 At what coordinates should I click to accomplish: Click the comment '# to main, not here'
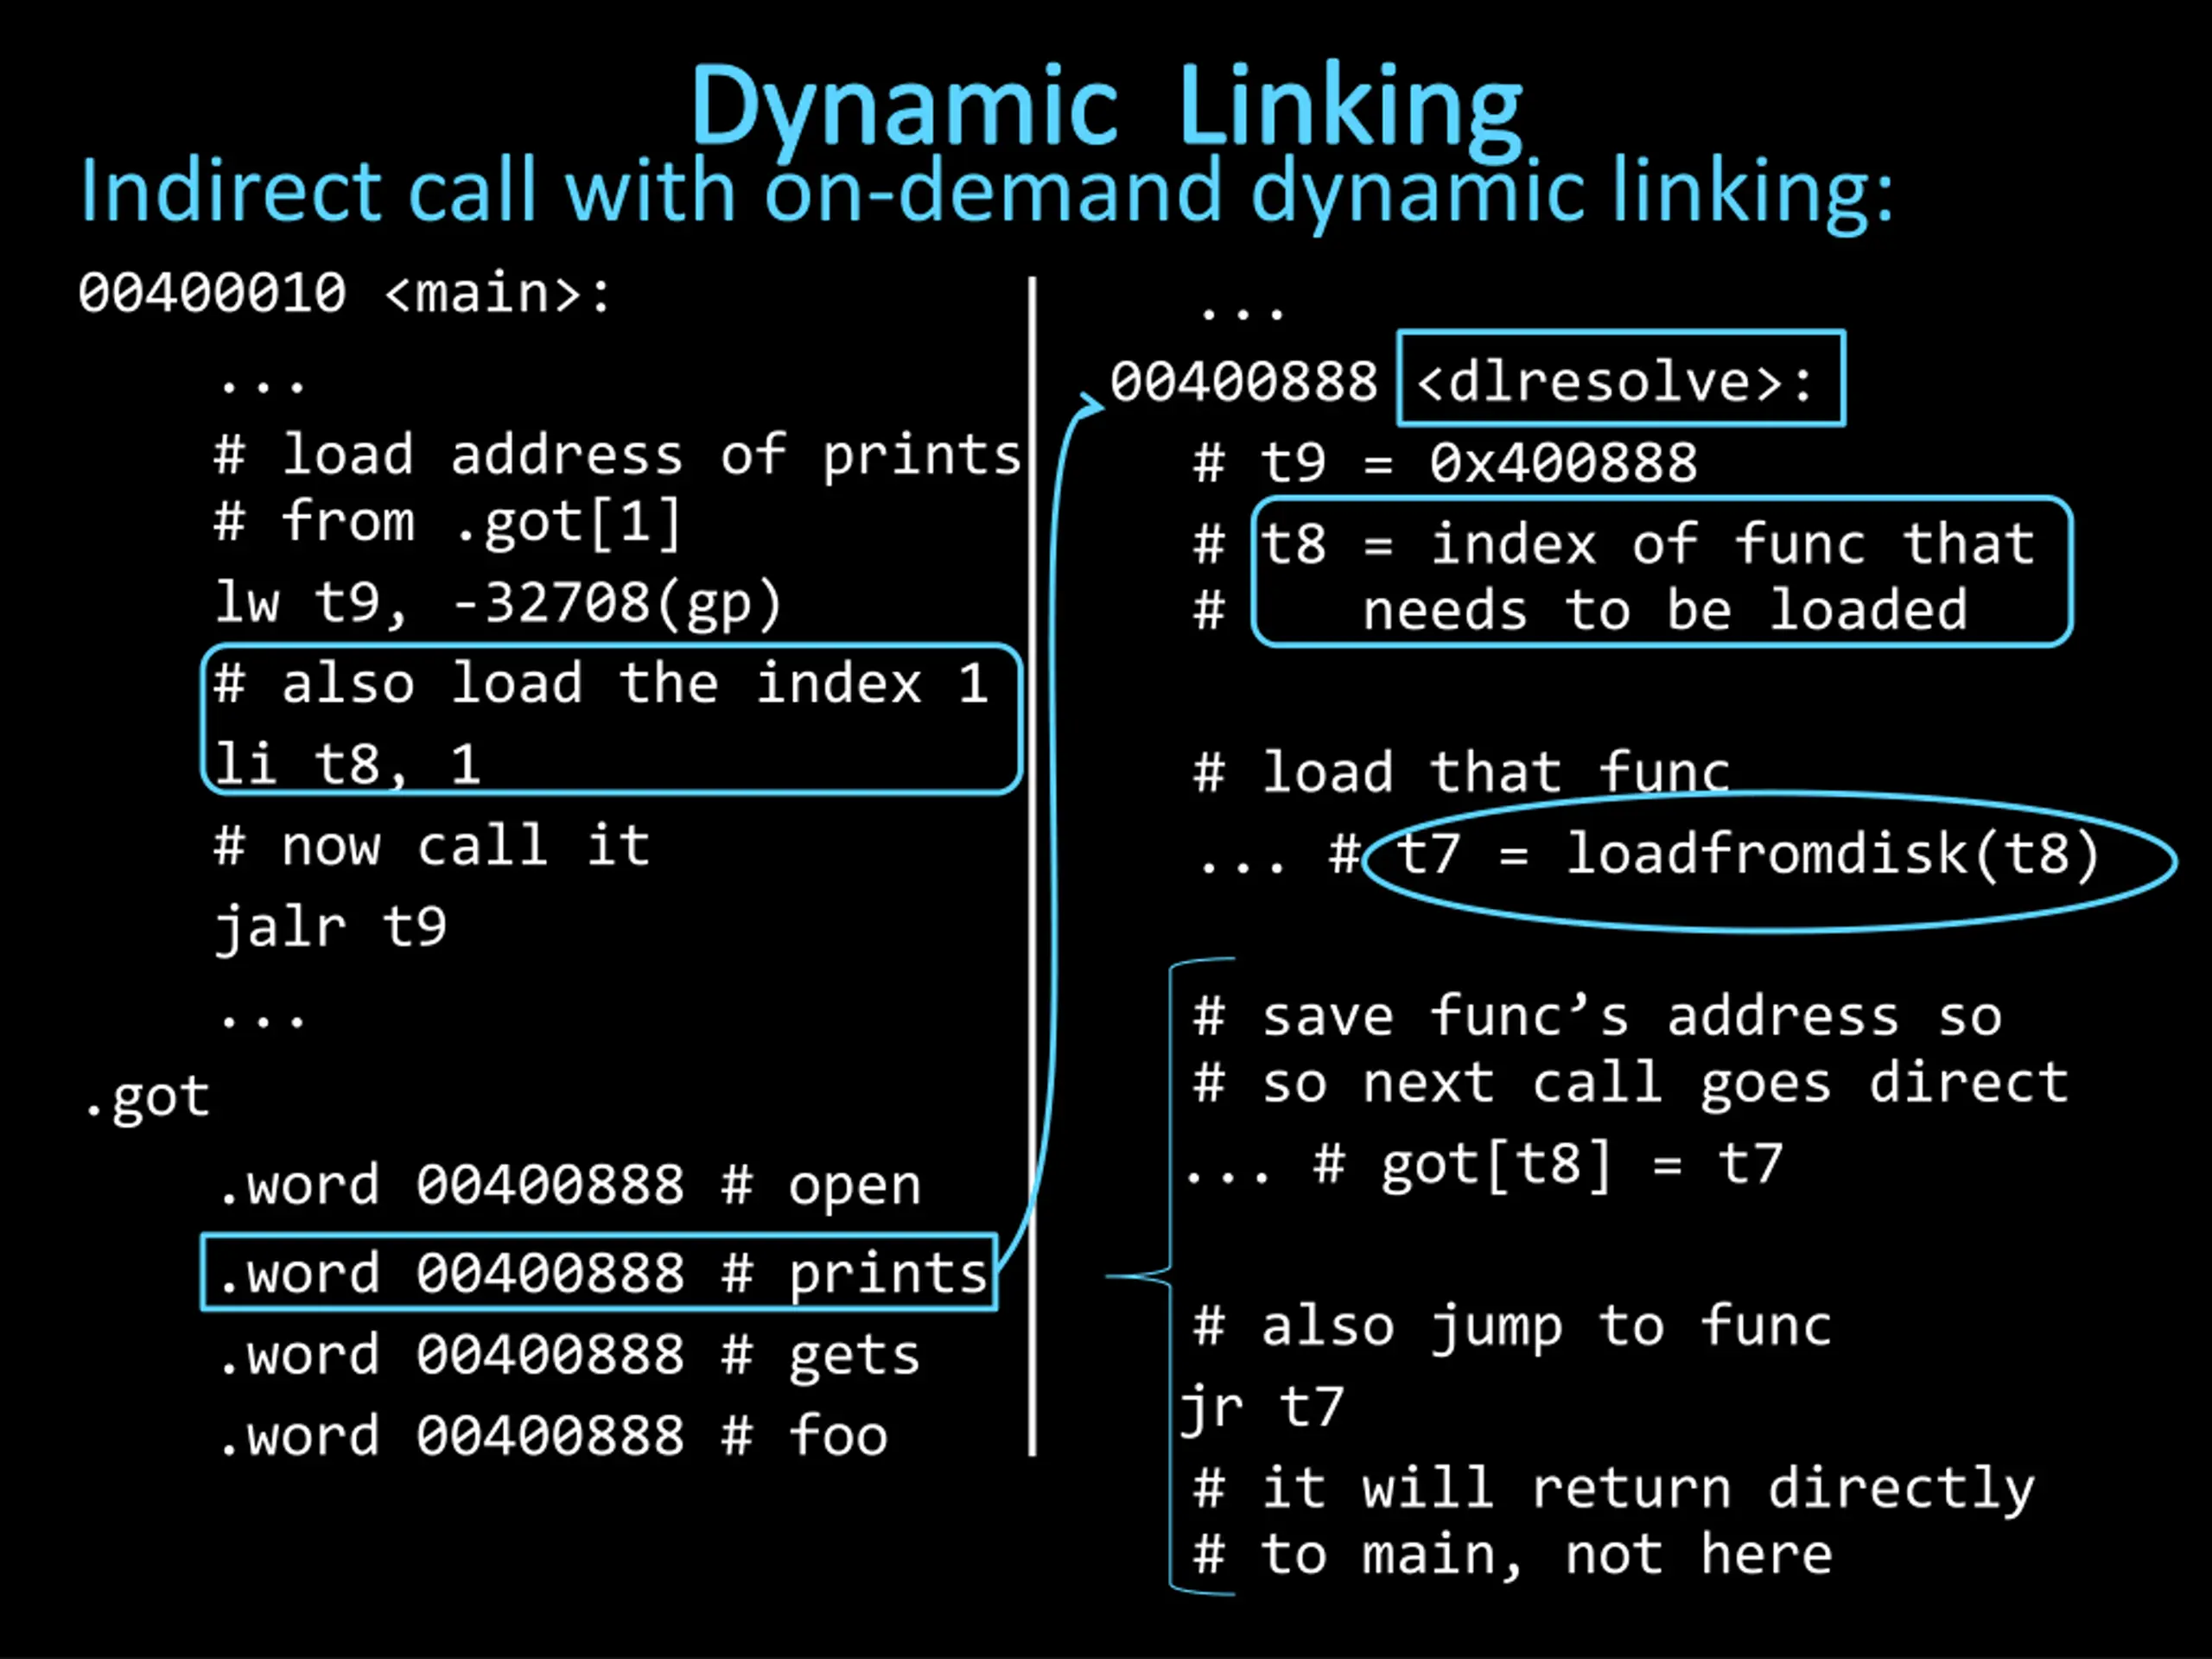(1513, 1555)
